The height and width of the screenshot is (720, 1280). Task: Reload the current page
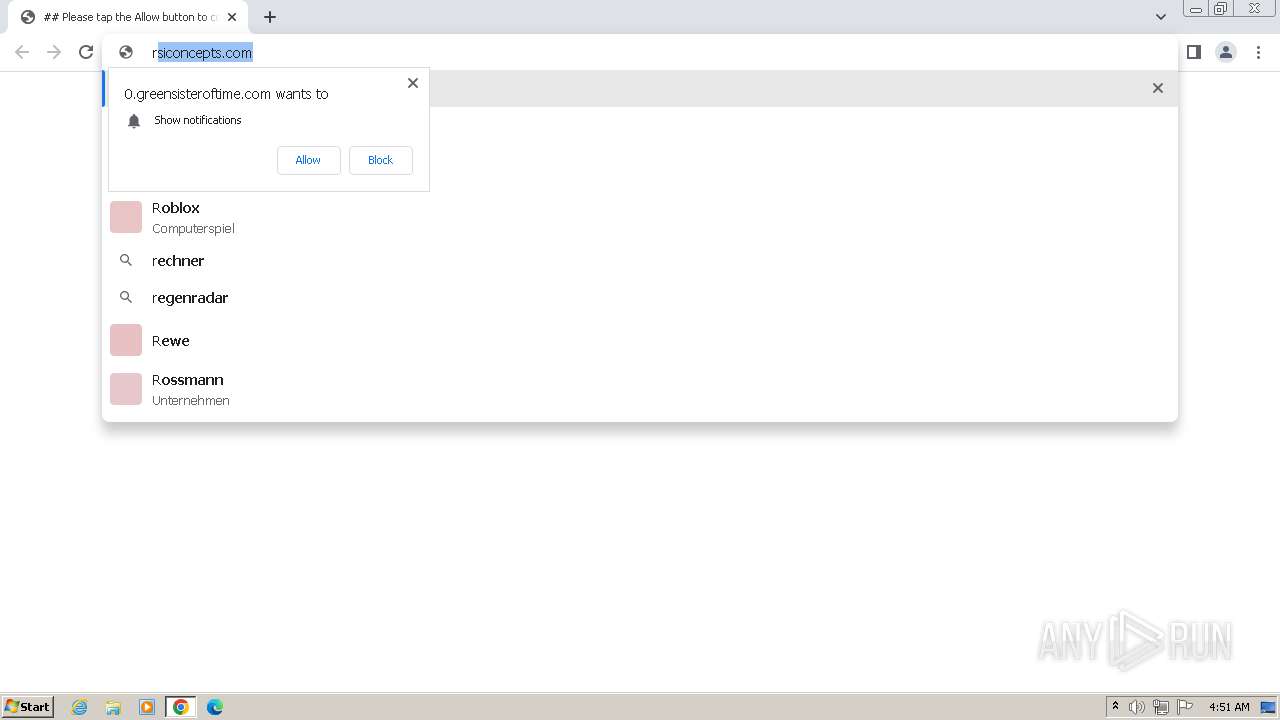click(86, 52)
